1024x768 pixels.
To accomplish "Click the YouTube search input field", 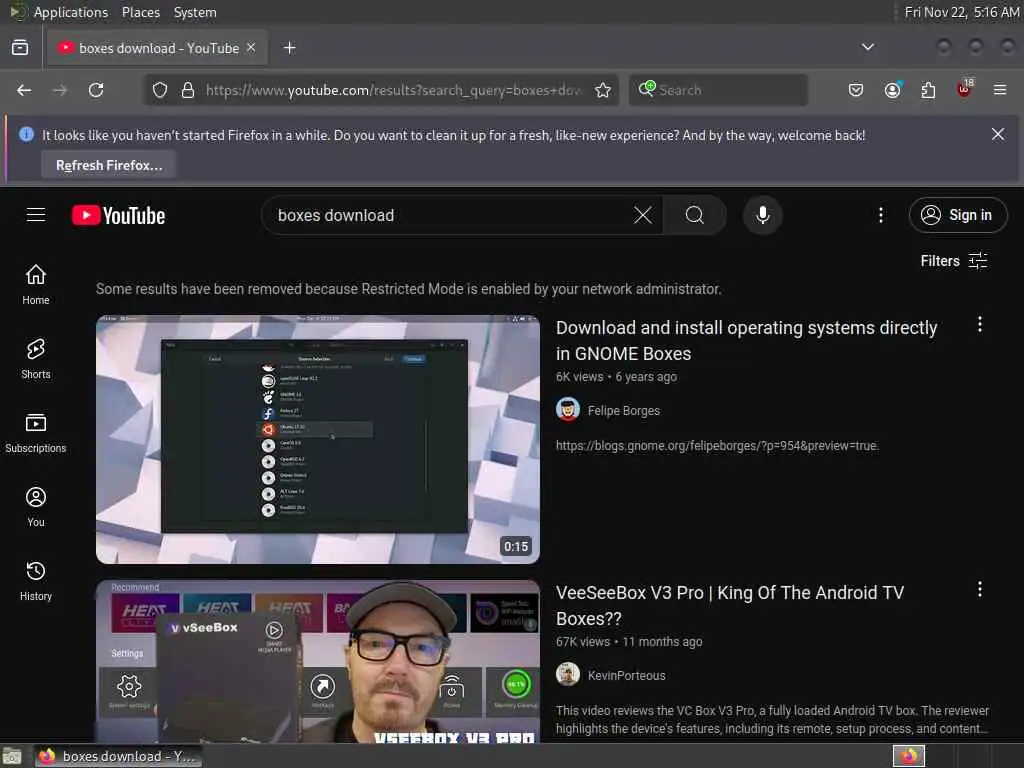I will click(x=451, y=215).
